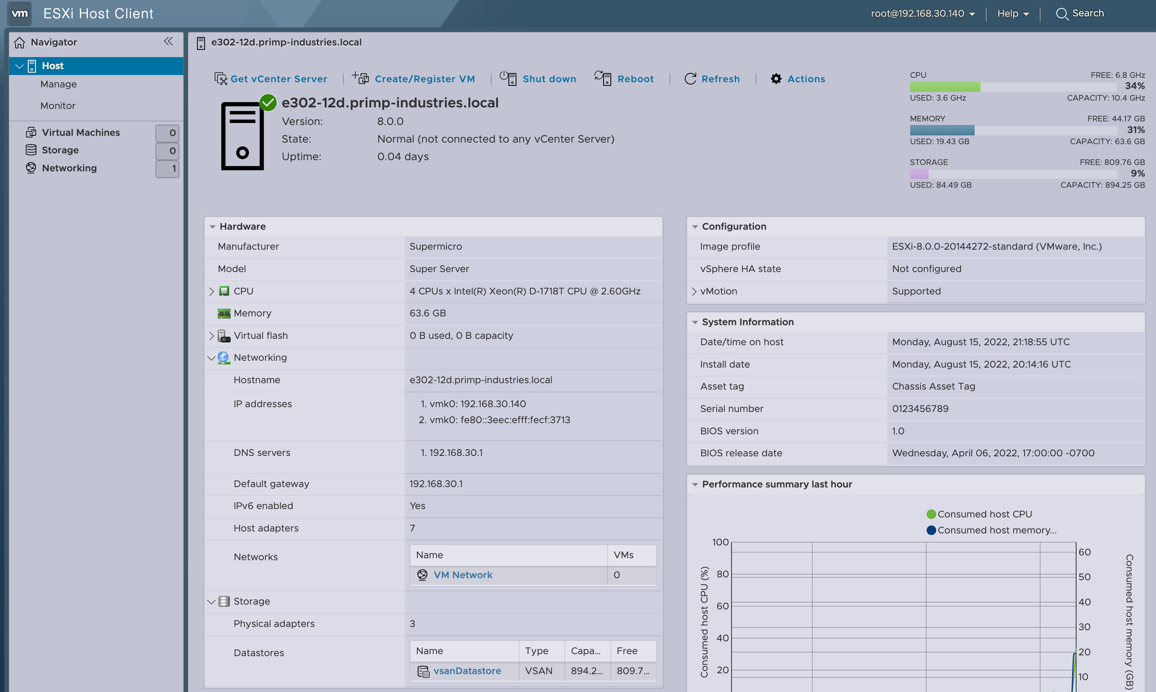Open the Help dropdown menu
This screenshot has height=692, width=1156.
[x=1012, y=13]
